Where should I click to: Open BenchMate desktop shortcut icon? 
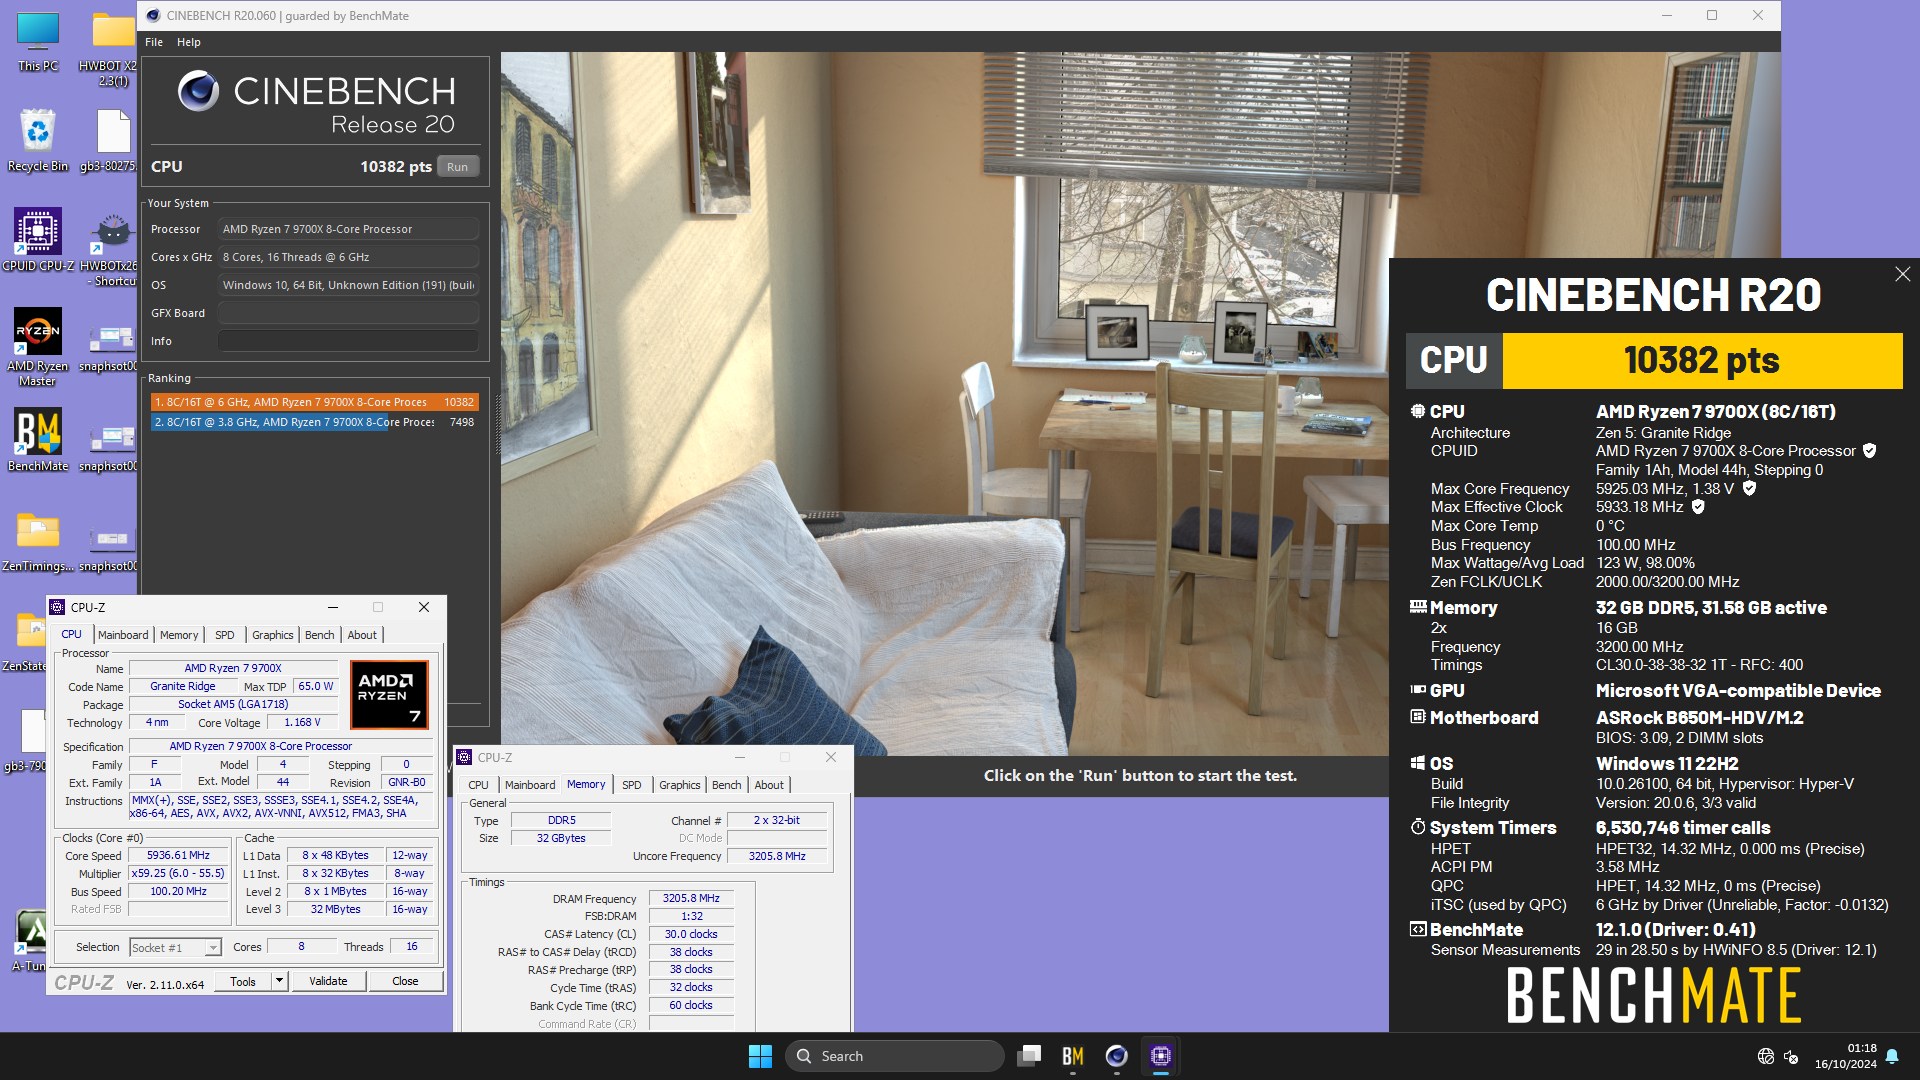point(38,440)
